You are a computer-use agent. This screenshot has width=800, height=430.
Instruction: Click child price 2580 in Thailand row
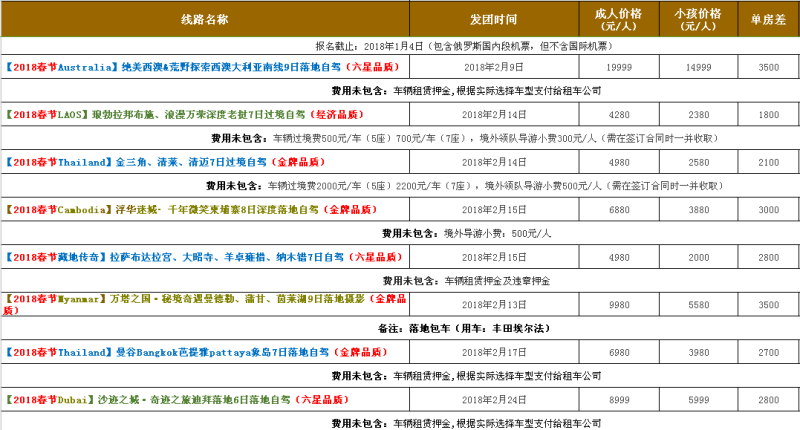pos(698,162)
